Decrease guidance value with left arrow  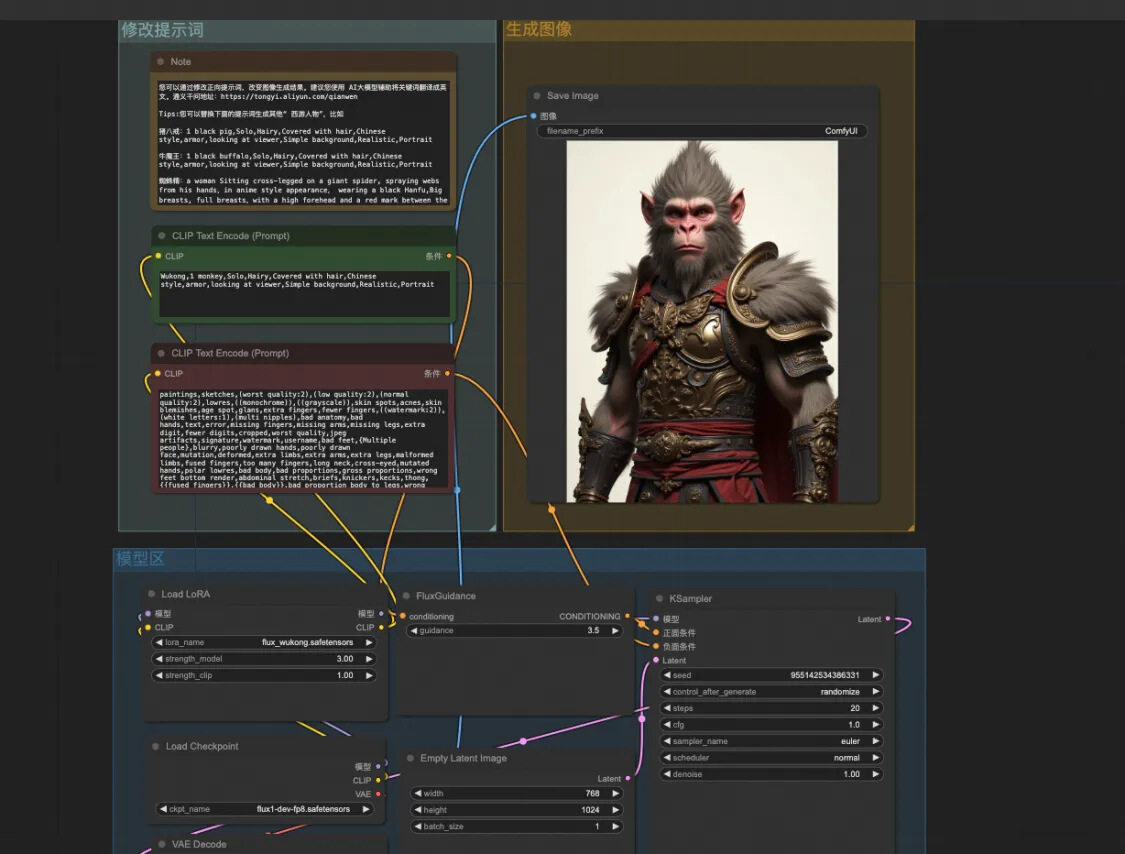[414, 630]
